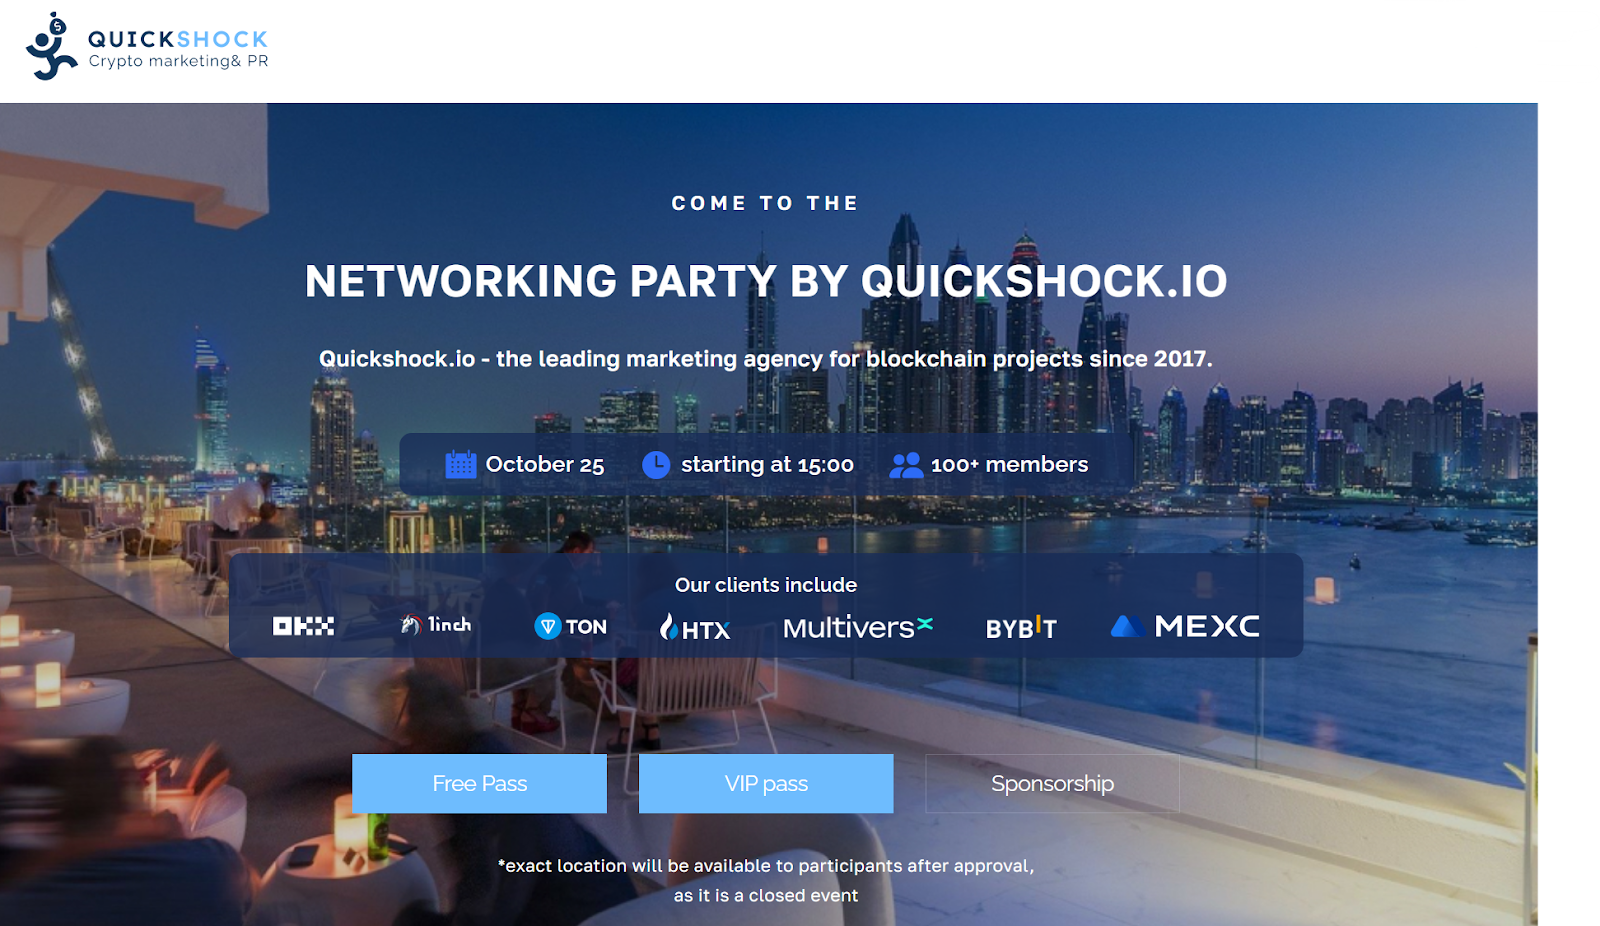This screenshot has width=1600, height=926.
Task: Click the Networking Party headline
Action: tap(766, 282)
